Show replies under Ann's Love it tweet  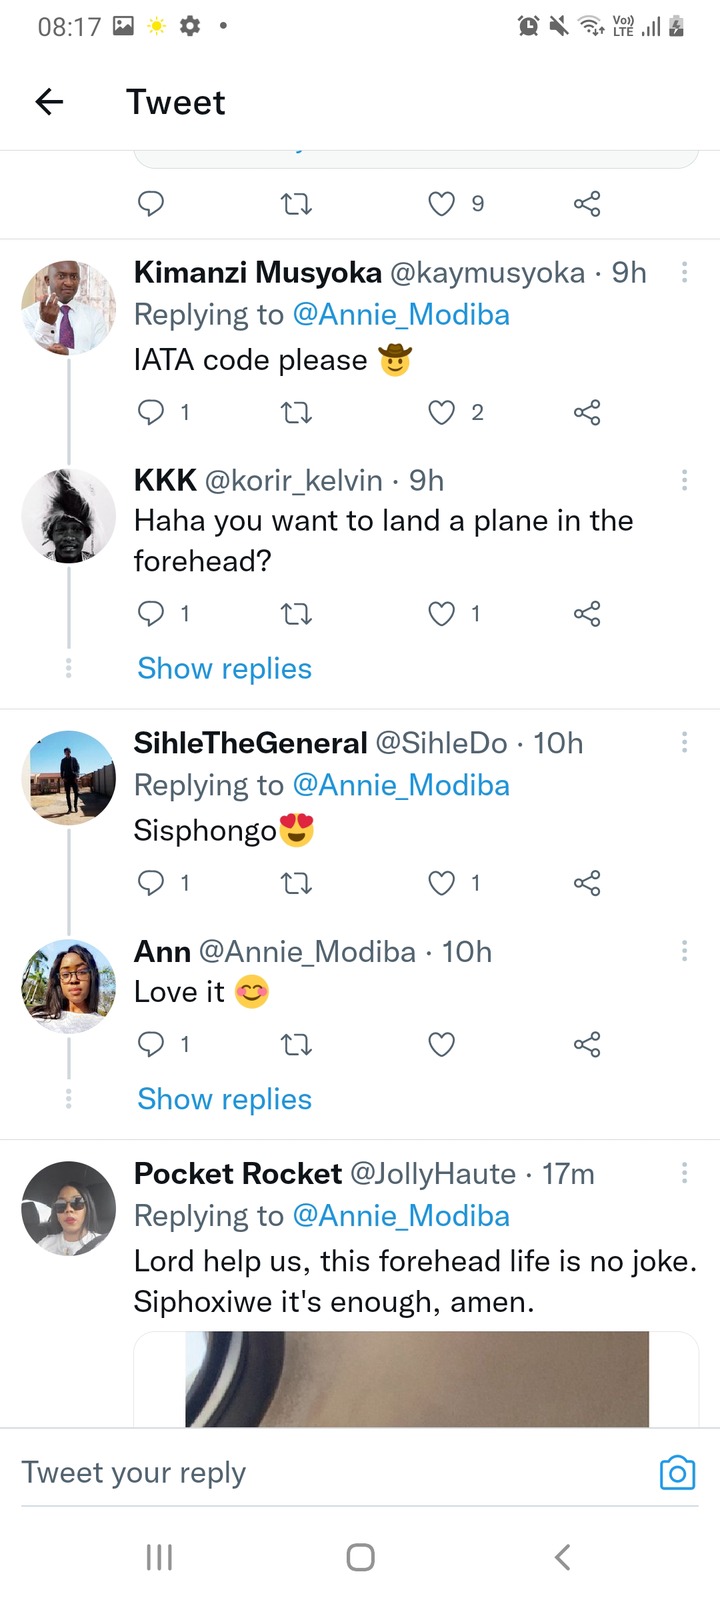coord(225,1099)
